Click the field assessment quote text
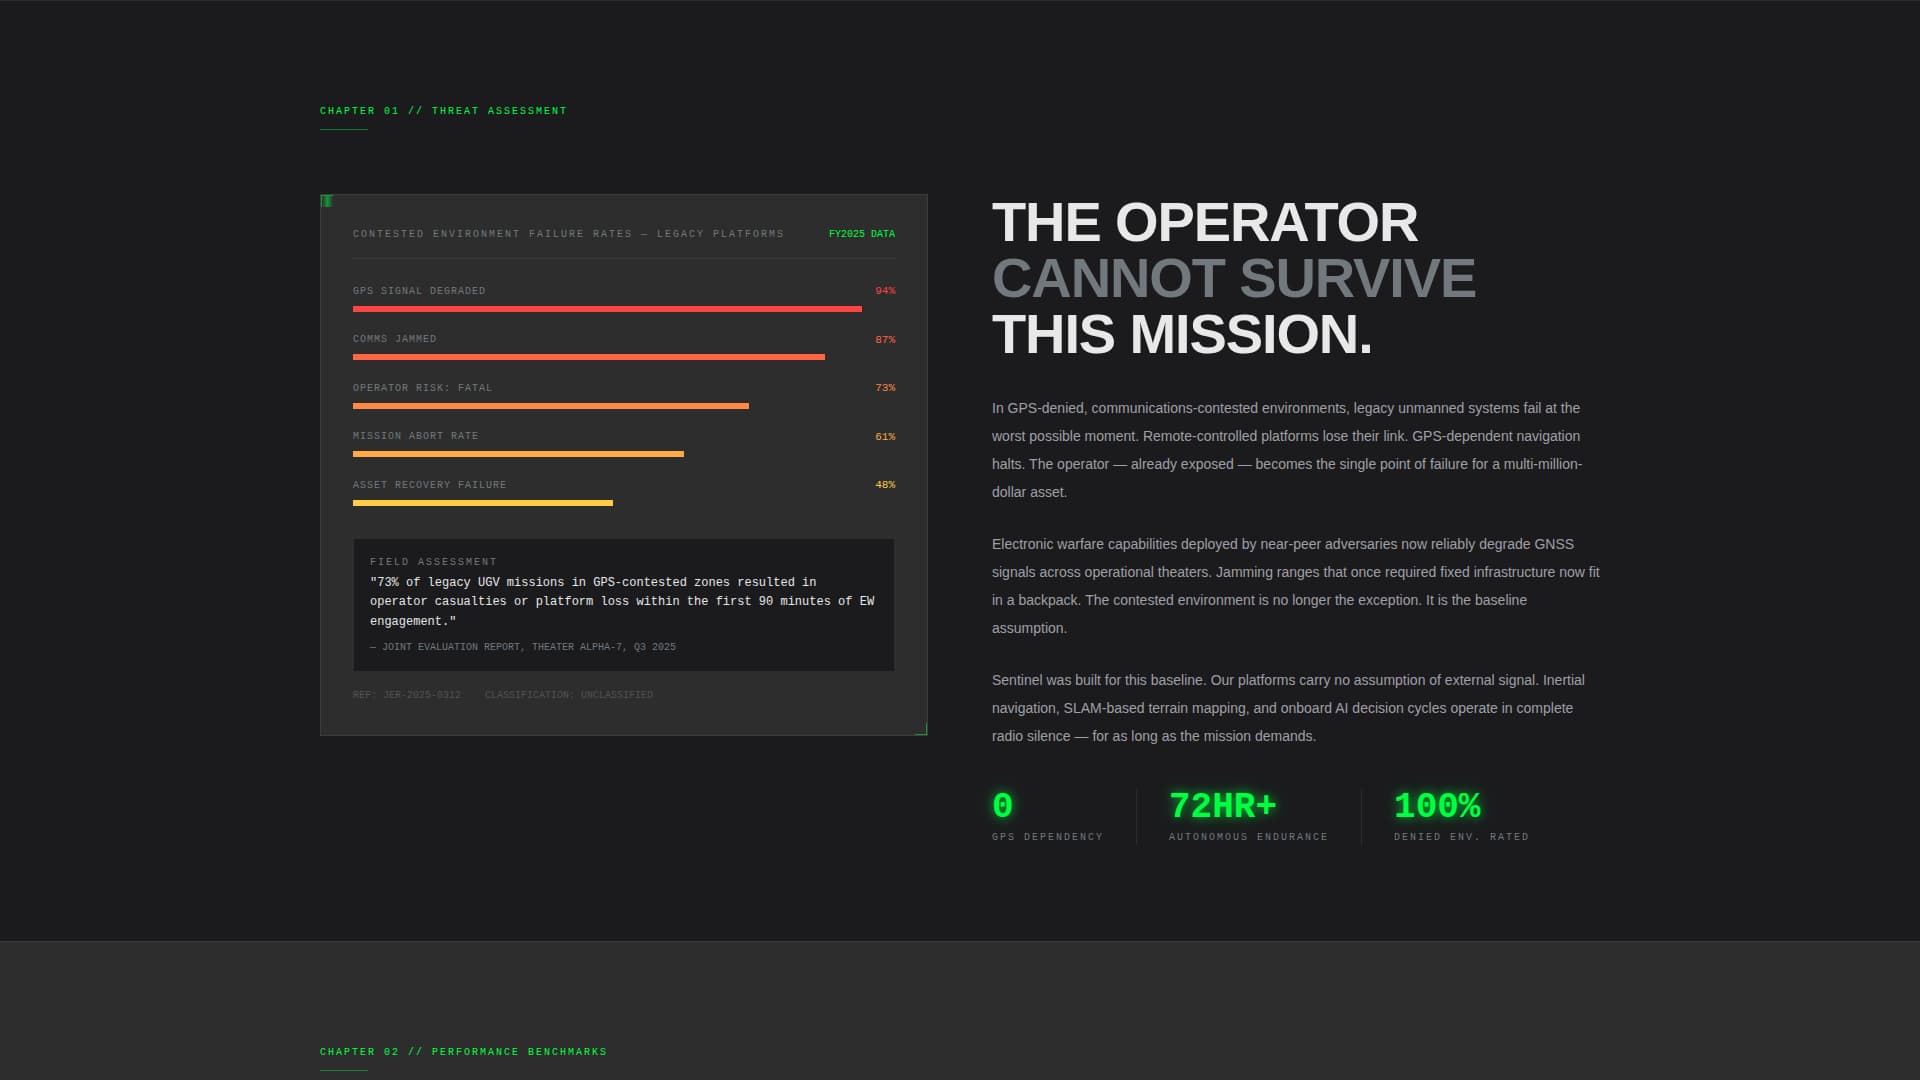This screenshot has height=1080, width=1920. [x=622, y=601]
